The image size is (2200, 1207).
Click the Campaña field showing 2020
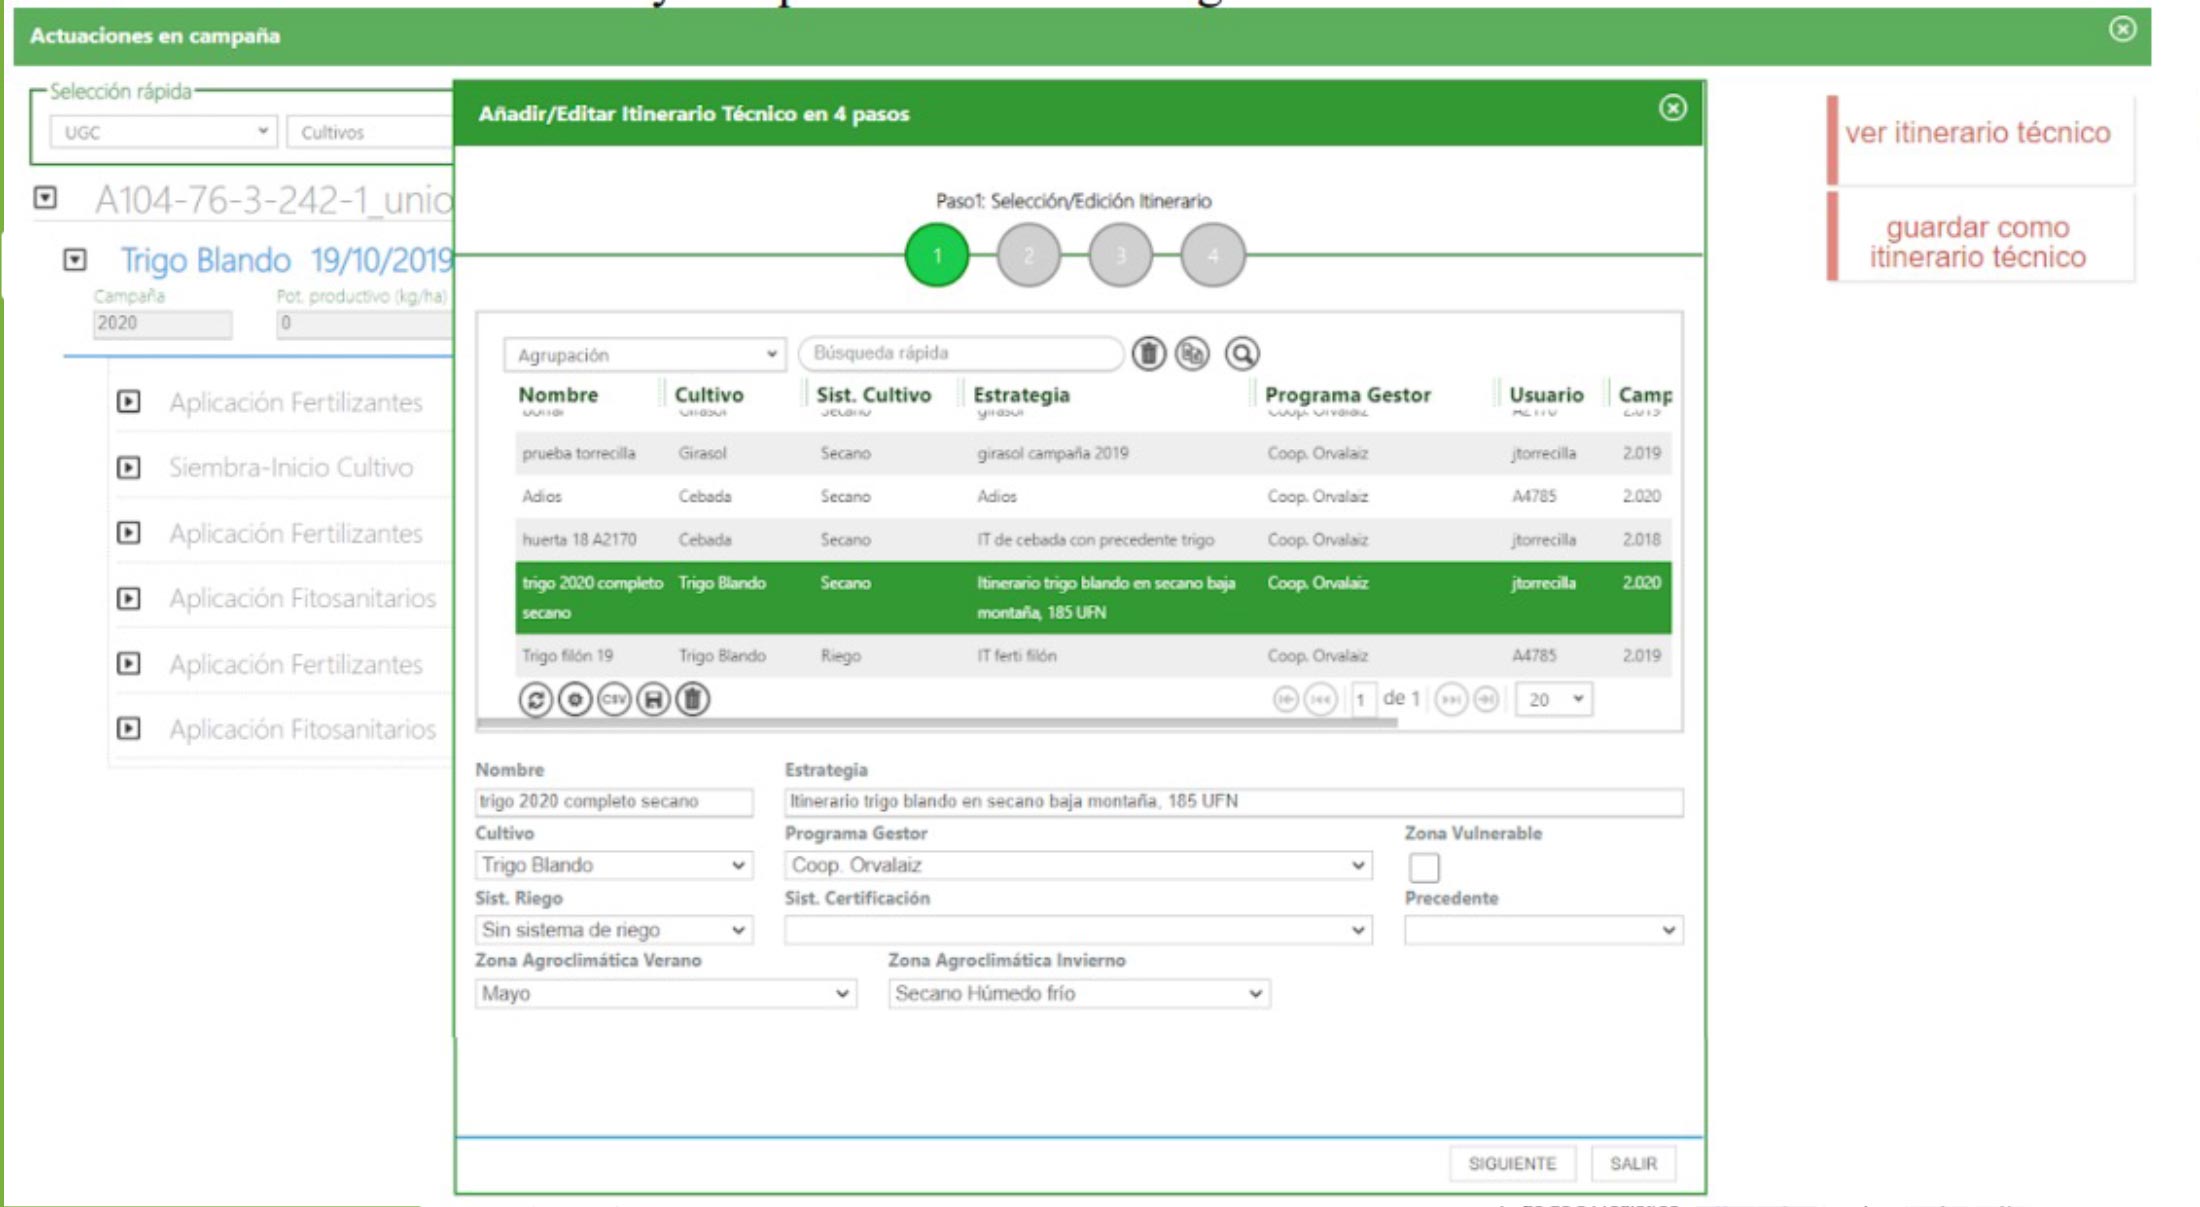point(163,323)
